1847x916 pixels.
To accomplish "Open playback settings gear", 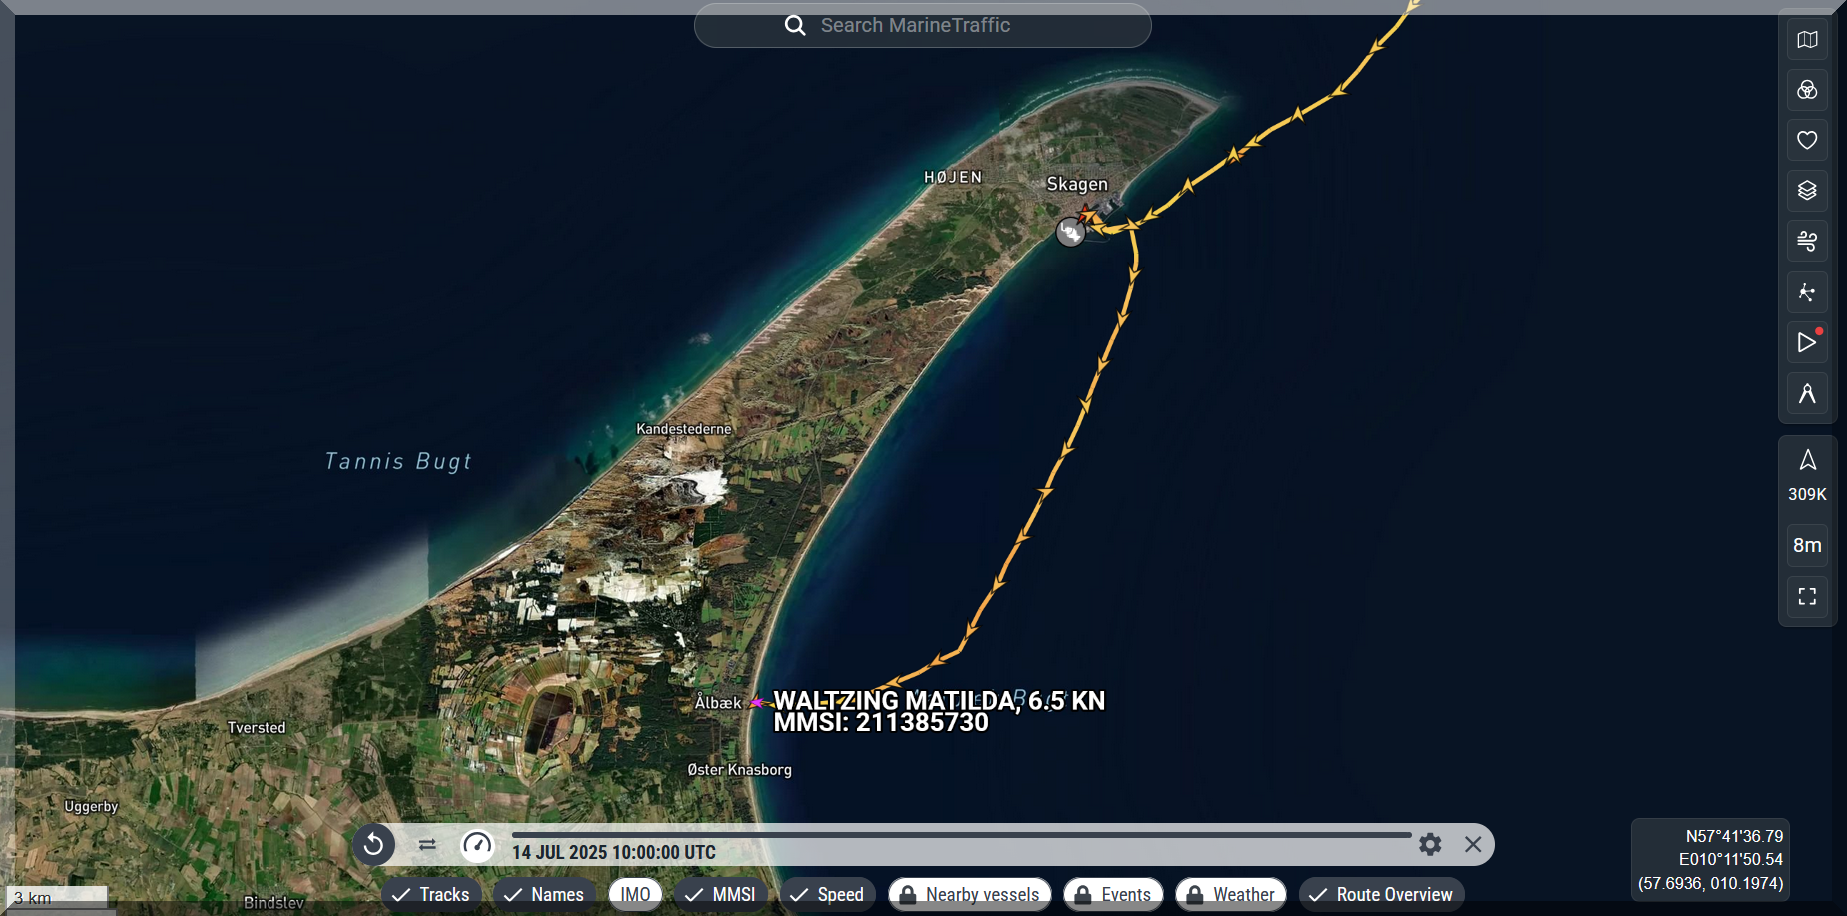I will coord(1430,845).
